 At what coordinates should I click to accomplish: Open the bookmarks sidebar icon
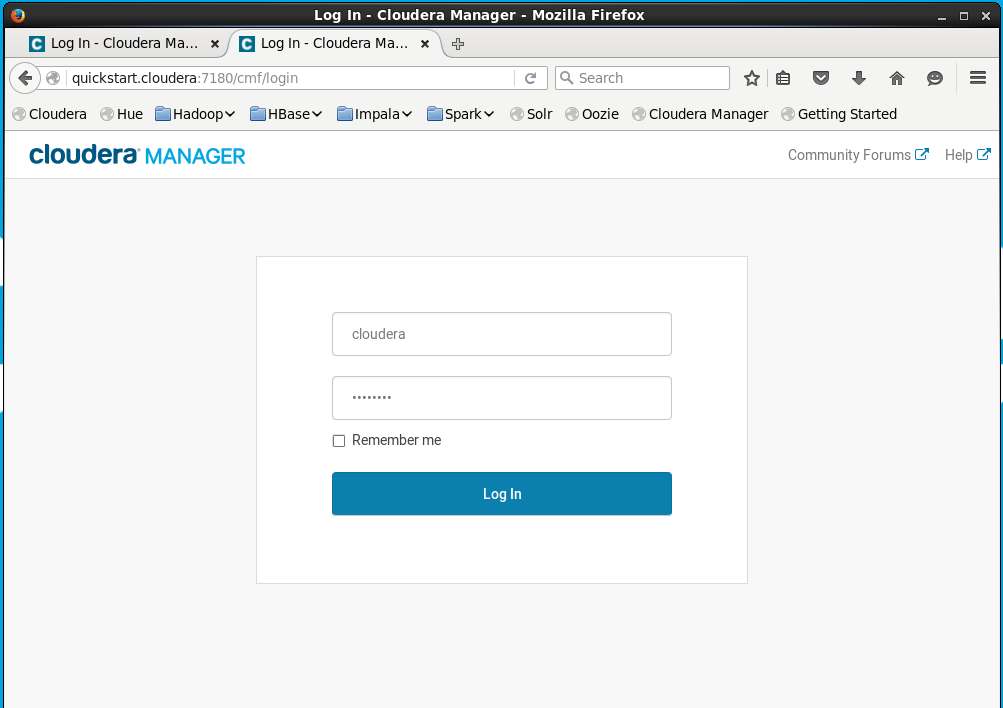click(x=782, y=77)
